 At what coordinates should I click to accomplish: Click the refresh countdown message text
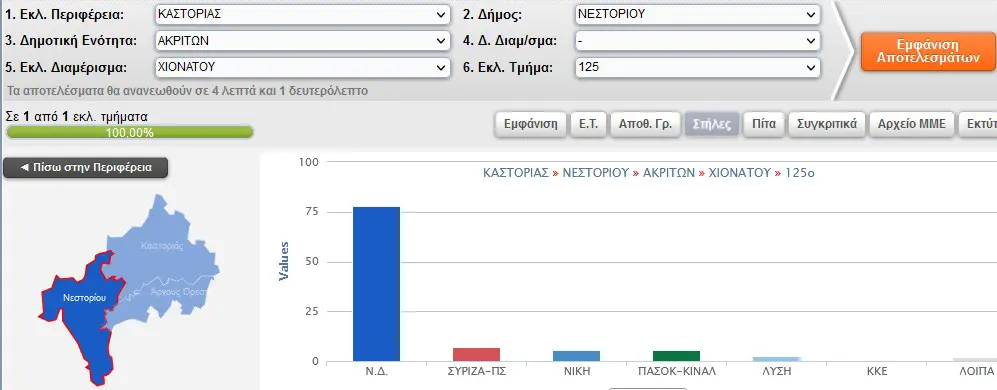click(187, 91)
